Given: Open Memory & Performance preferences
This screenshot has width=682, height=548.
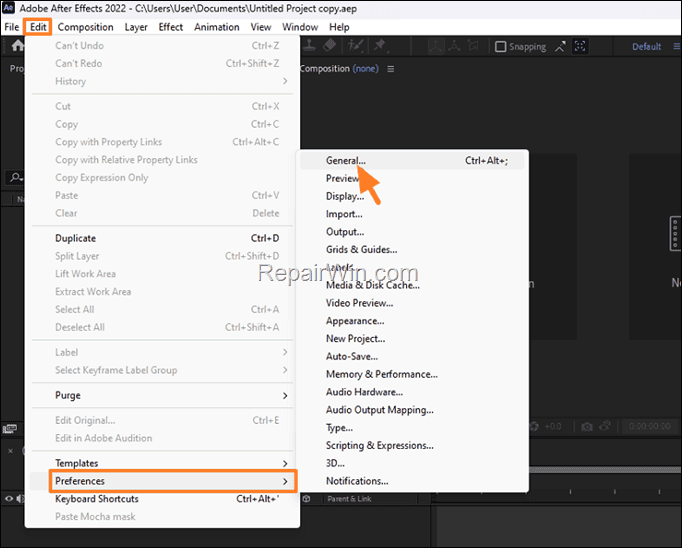Looking at the screenshot, I should (412, 374).
